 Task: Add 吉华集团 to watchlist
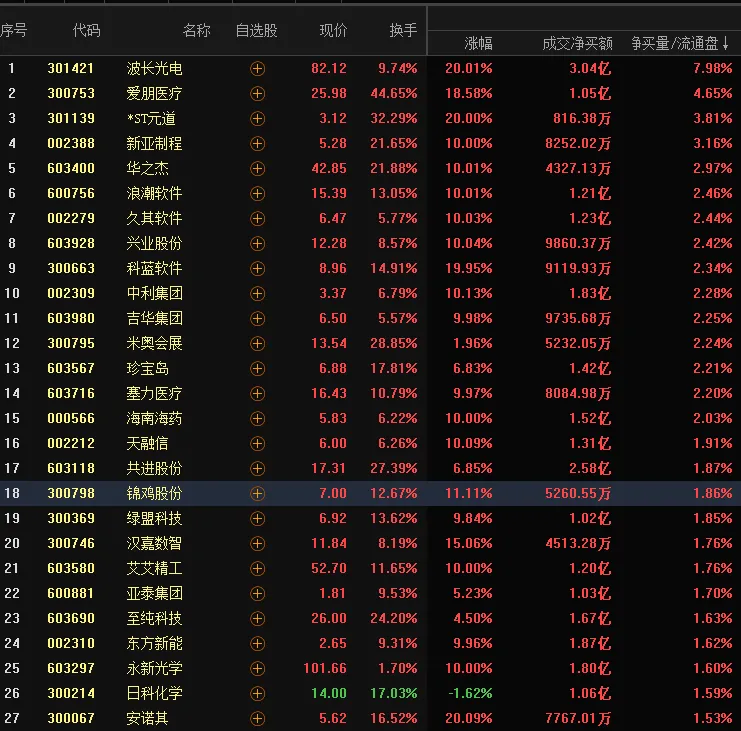257,318
